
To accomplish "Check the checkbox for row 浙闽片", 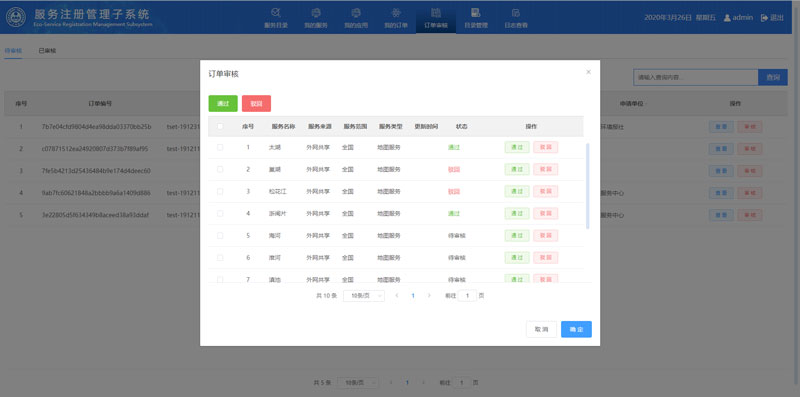I will click(x=220, y=213).
